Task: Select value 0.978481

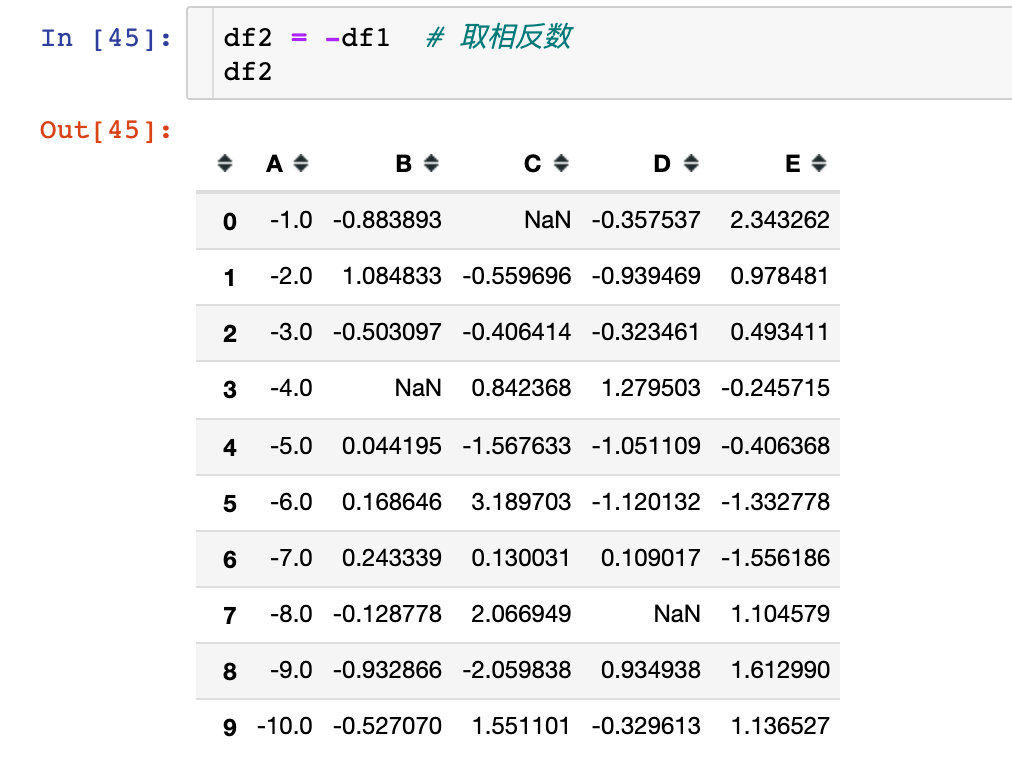Action: (x=780, y=276)
